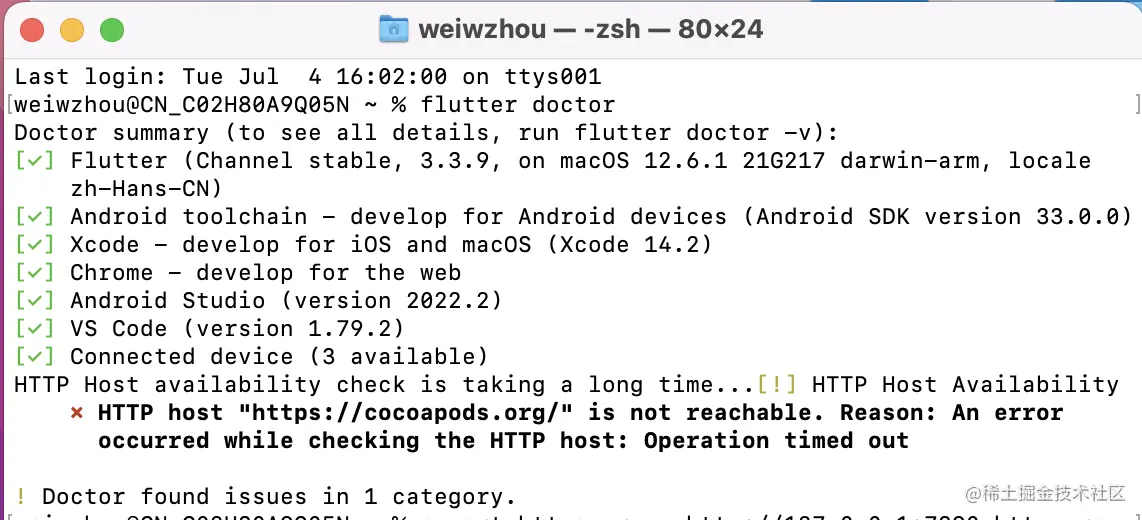Click checkmark beside Android Studio line
The height and width of the screenshot is (520, 1142).
point(35,301)
